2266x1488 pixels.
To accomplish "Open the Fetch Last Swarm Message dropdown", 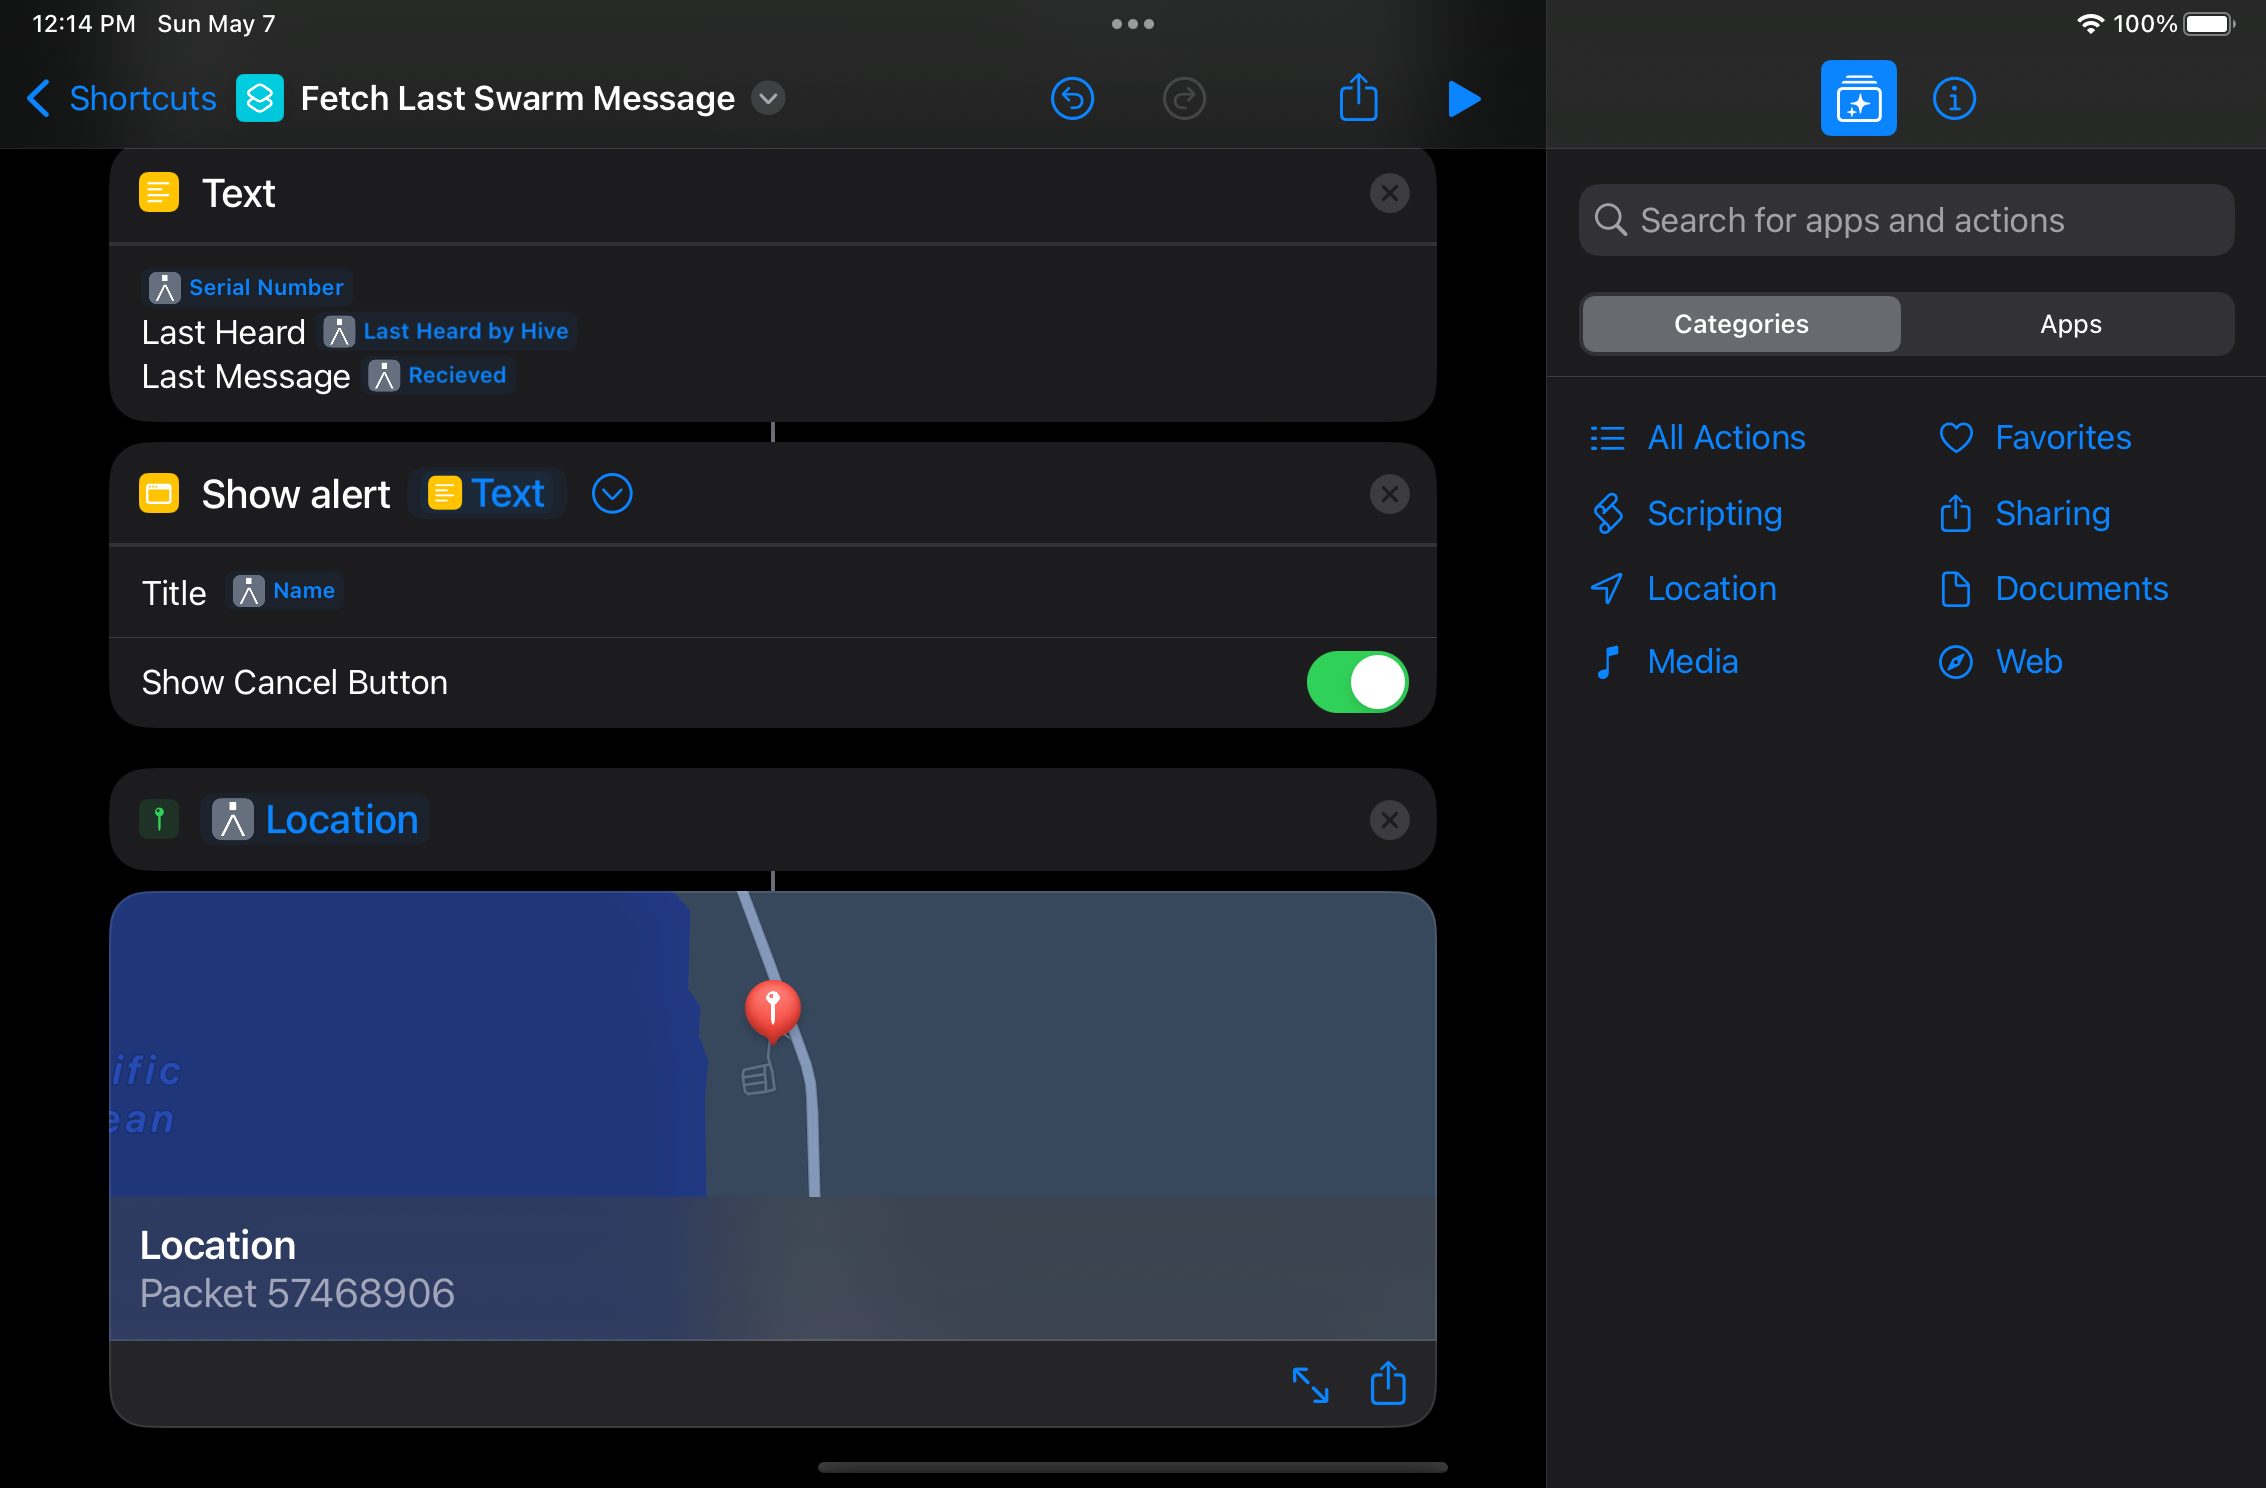I will (x=768, y=98).
